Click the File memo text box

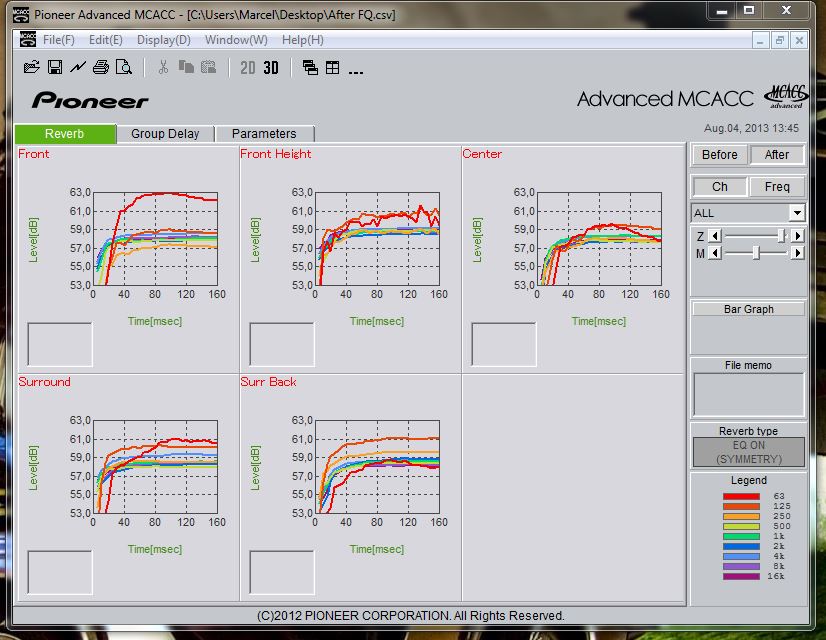tap(748, 394)
